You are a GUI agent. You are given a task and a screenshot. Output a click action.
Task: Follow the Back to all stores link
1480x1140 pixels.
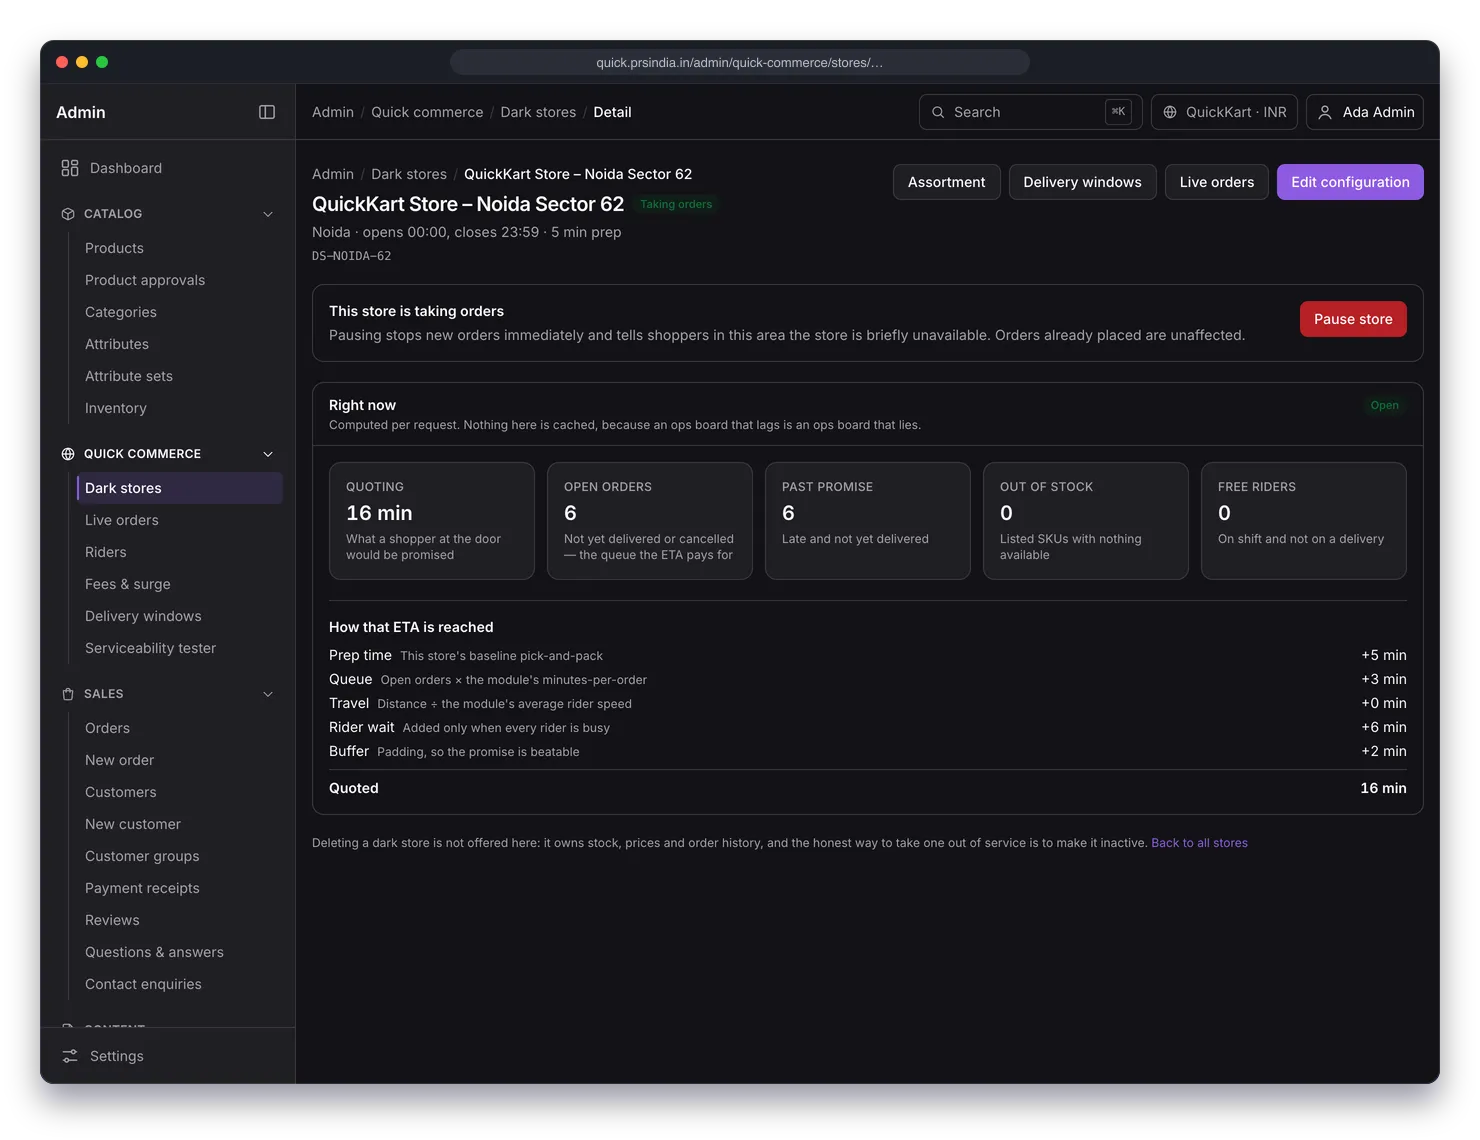point(1199,843)
